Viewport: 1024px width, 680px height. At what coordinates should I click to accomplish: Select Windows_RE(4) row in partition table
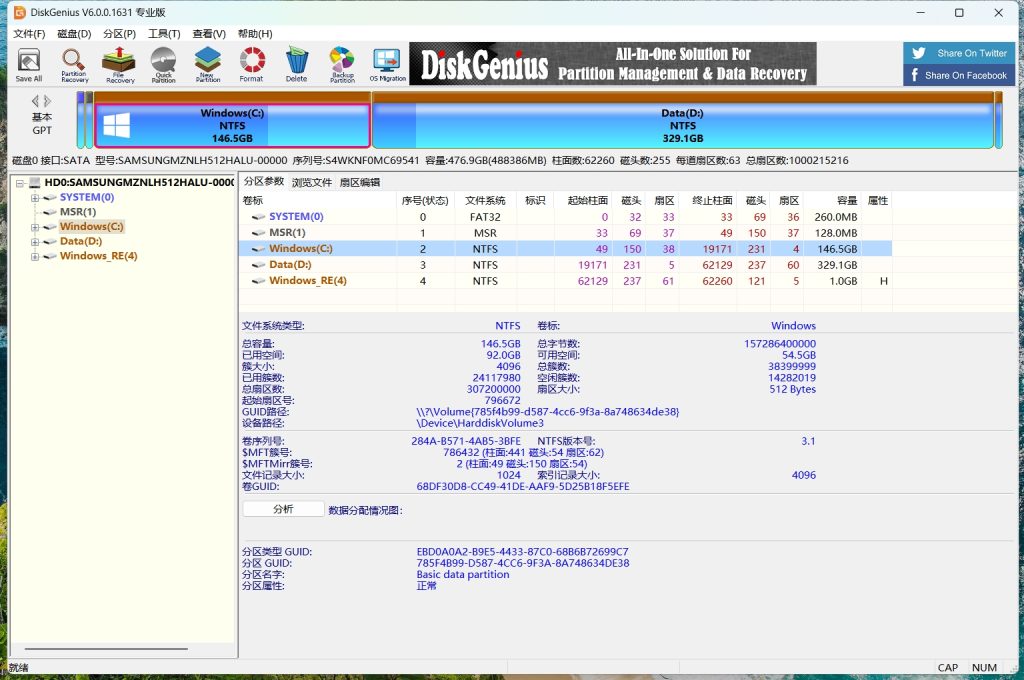[x=566, y=281]
